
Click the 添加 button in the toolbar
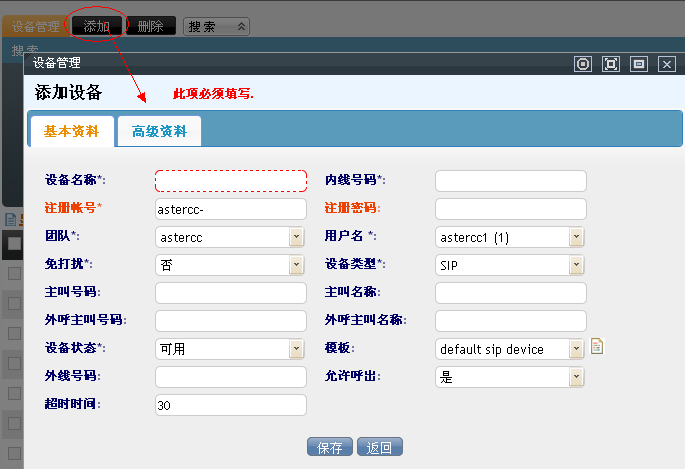[97, 26]
